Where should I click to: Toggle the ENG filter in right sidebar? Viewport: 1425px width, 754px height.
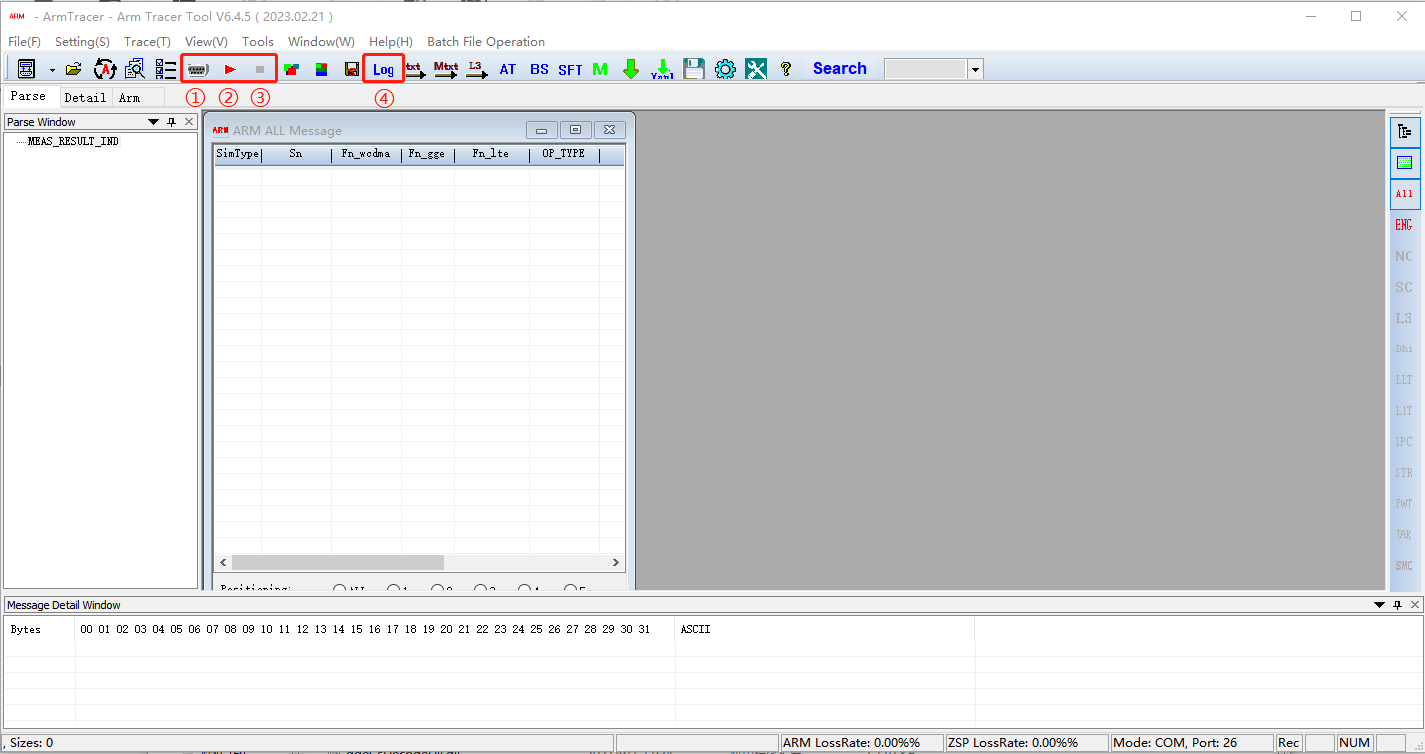tap(1404, 225)
